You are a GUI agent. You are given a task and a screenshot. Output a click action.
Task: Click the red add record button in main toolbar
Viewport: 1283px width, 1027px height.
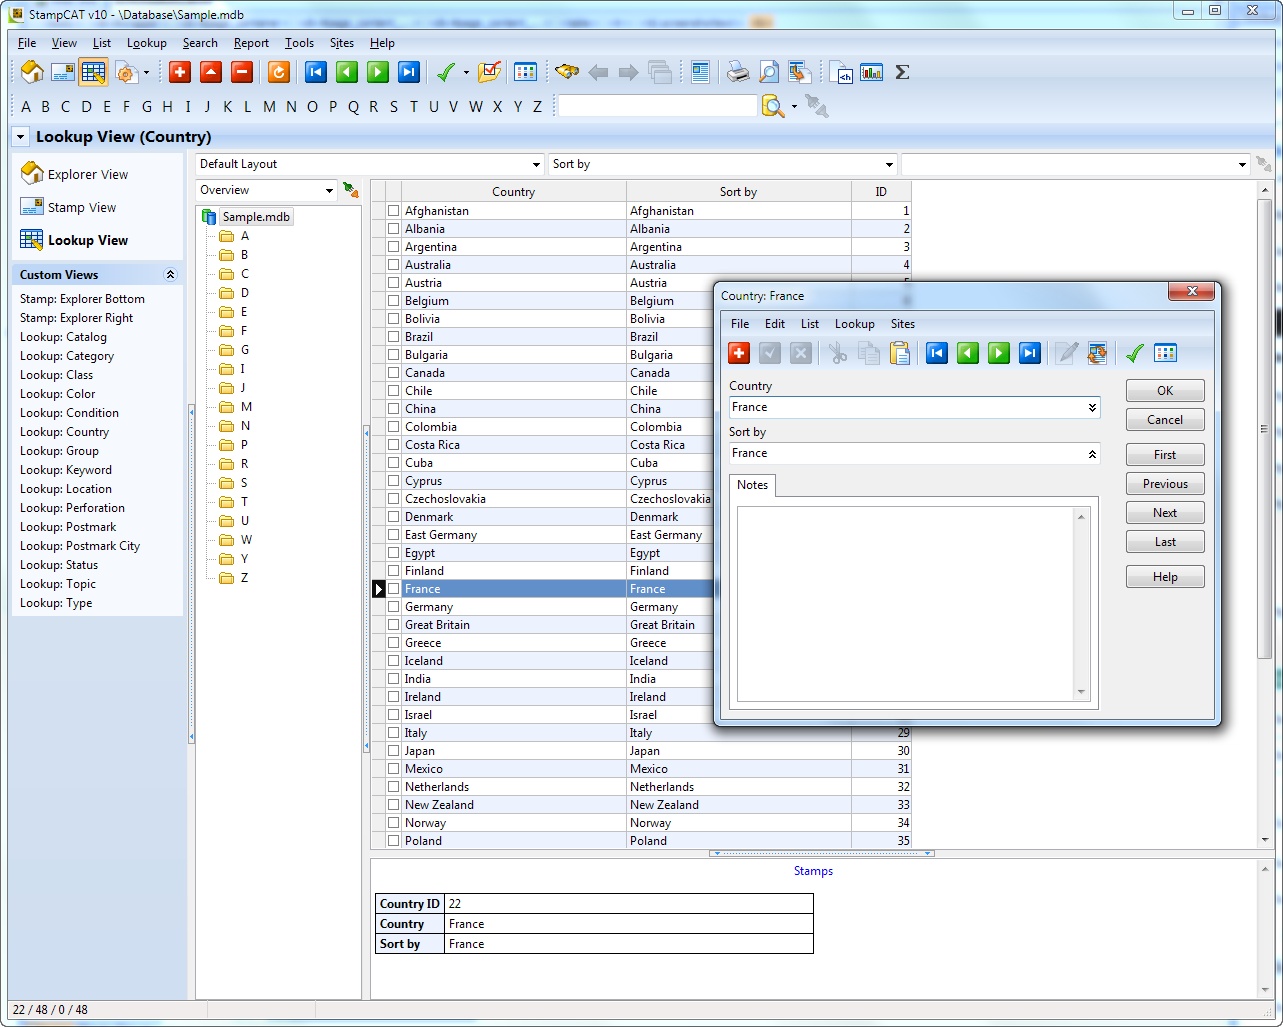point(180,72)
